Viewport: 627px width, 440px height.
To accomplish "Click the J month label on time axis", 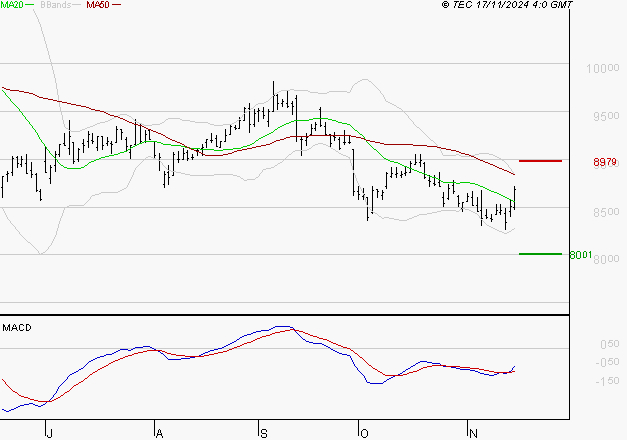I will pyautogui.click(x=49, y=434).
